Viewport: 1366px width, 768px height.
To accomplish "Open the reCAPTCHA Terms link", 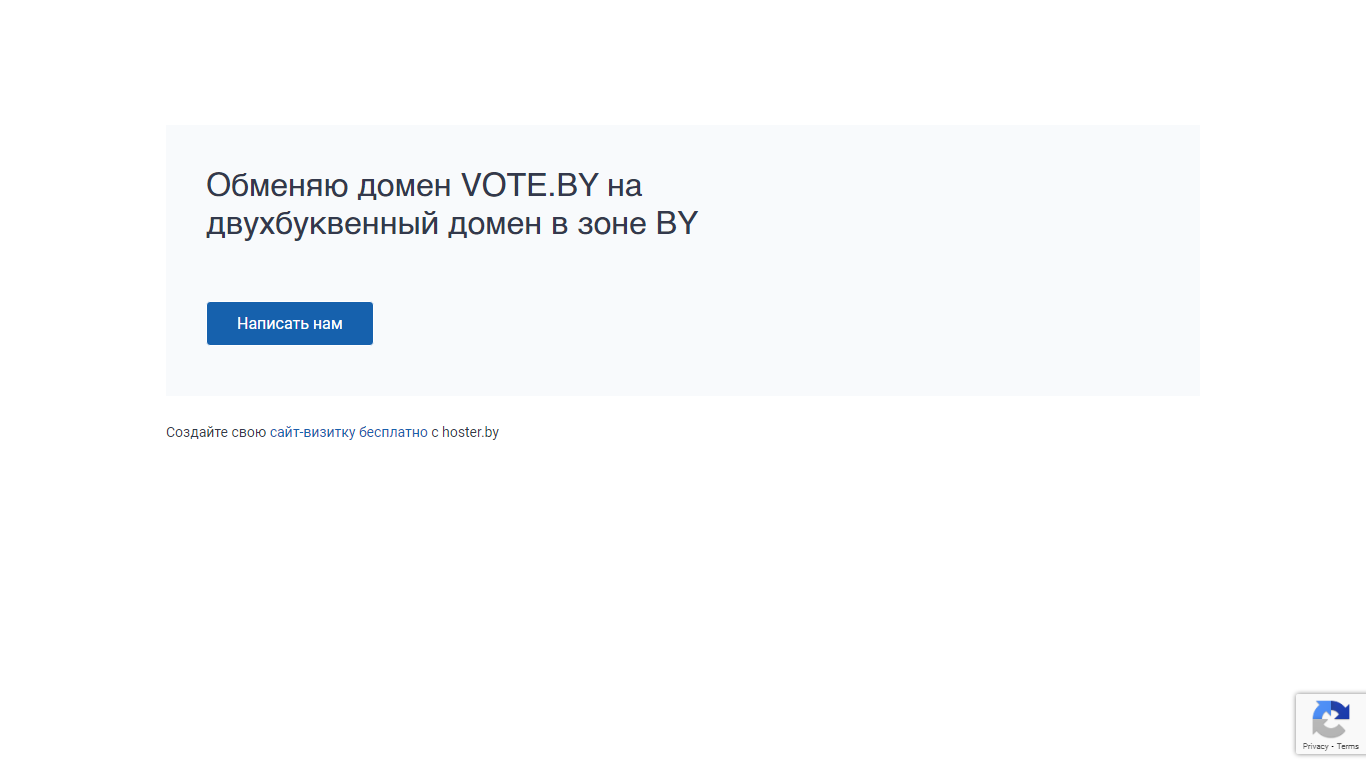I will pos(1348,747).
